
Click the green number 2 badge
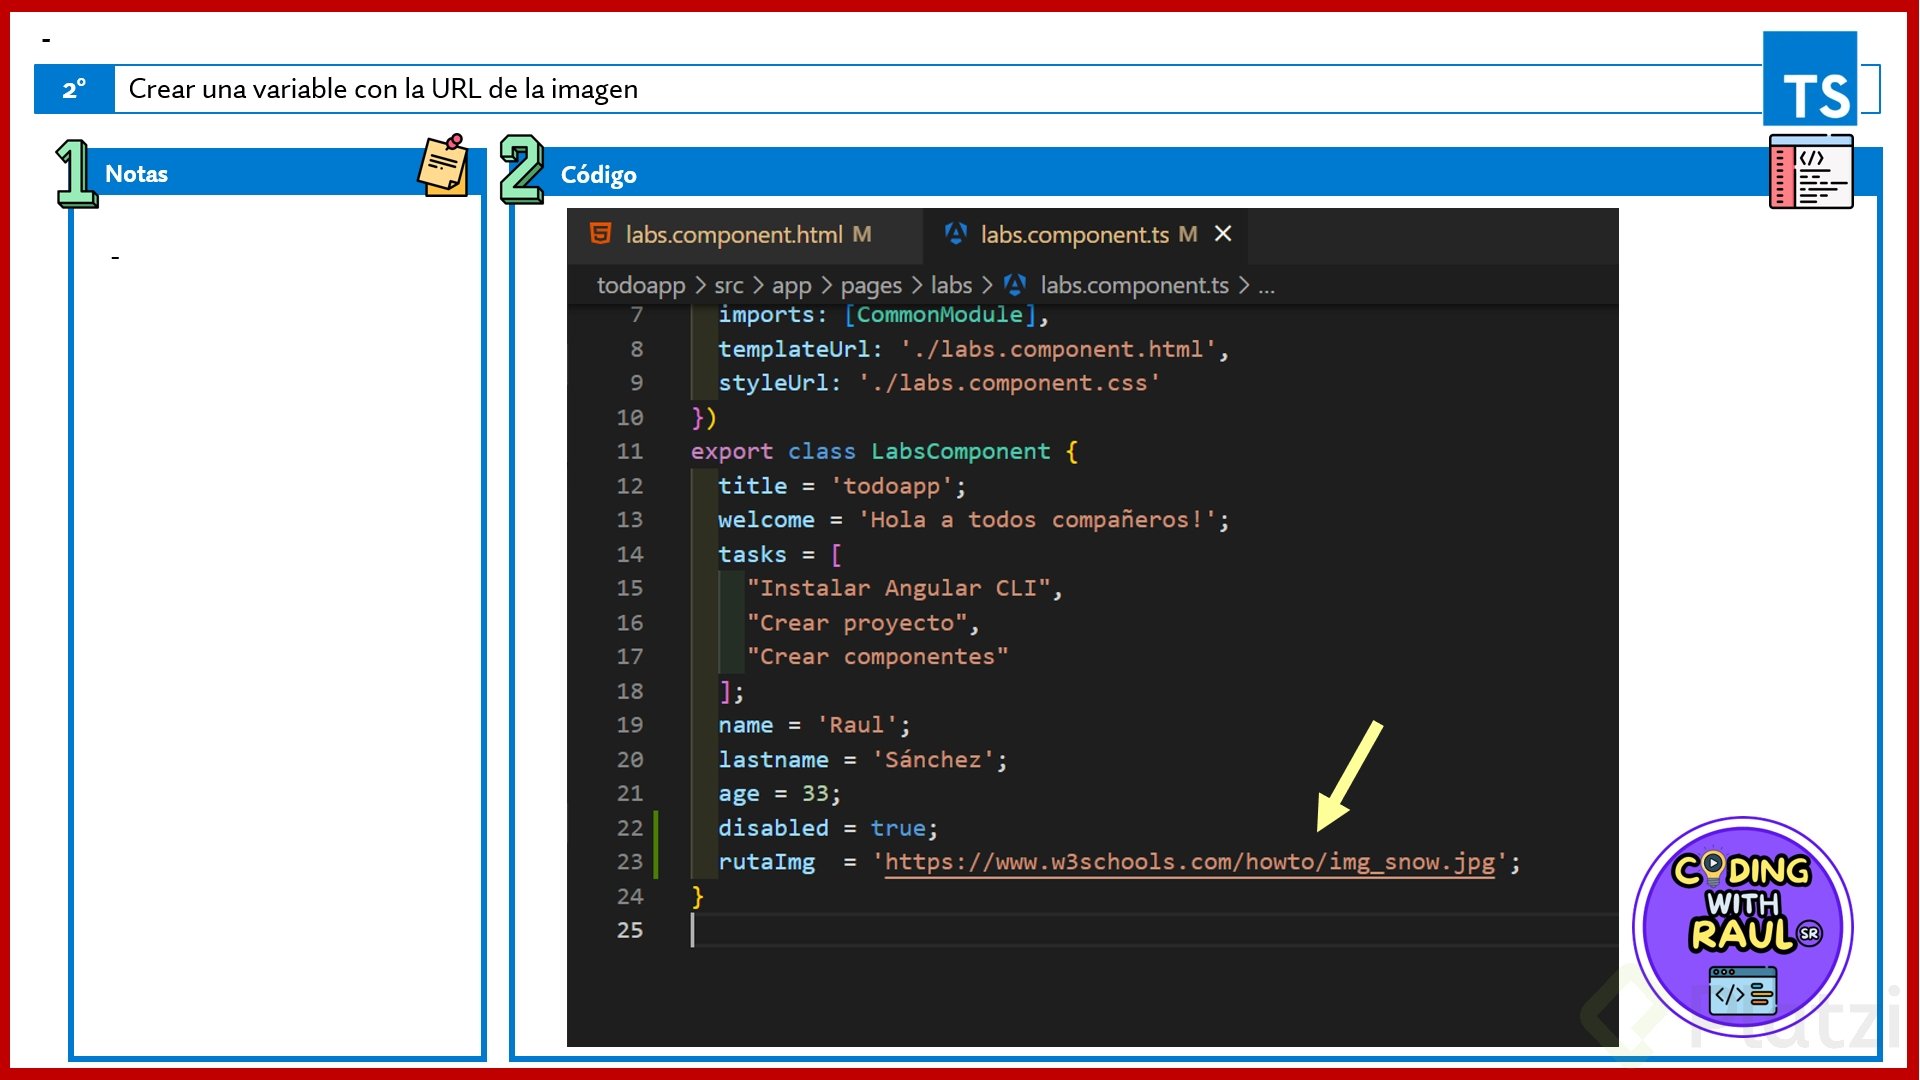click(521, 169)
